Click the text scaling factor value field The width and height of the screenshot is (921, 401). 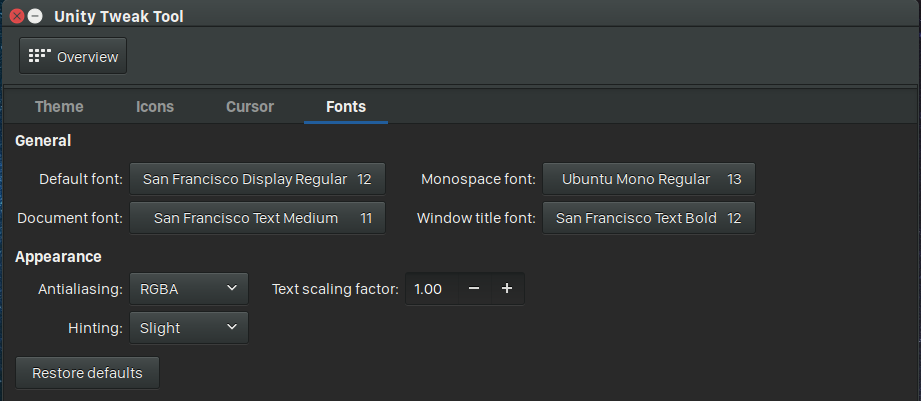(432, 289)
